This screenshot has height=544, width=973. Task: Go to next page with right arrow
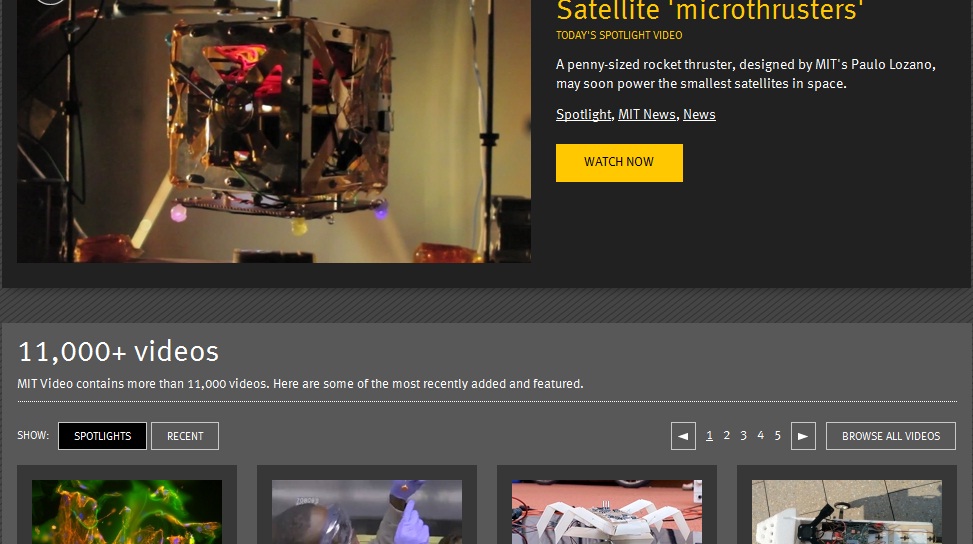803,435
